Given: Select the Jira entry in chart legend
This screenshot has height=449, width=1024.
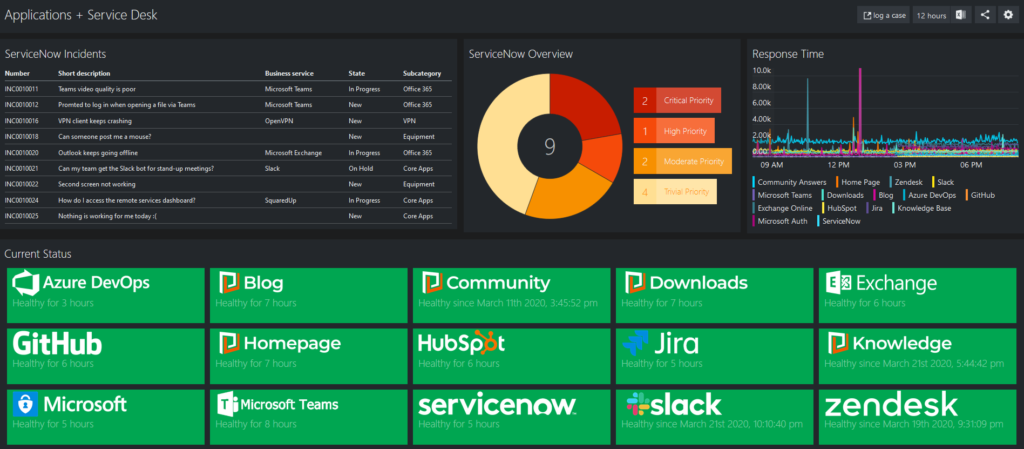Looking at the screenshot, I should pos(874,208).
